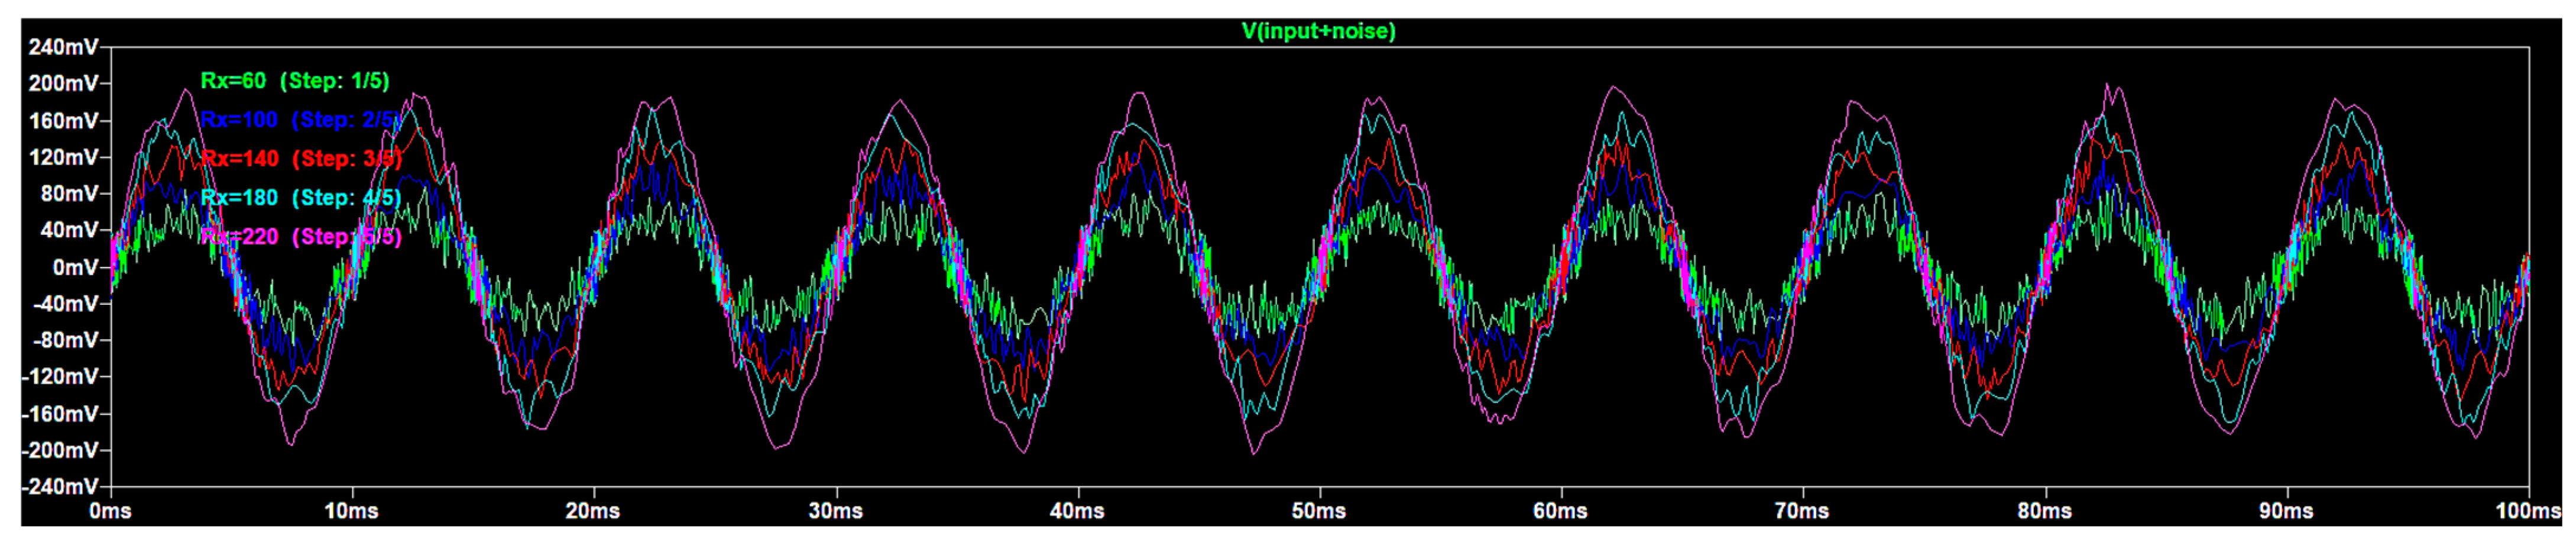
Task: Click the 40mV vertical axis label
Action: pos(70,231)
